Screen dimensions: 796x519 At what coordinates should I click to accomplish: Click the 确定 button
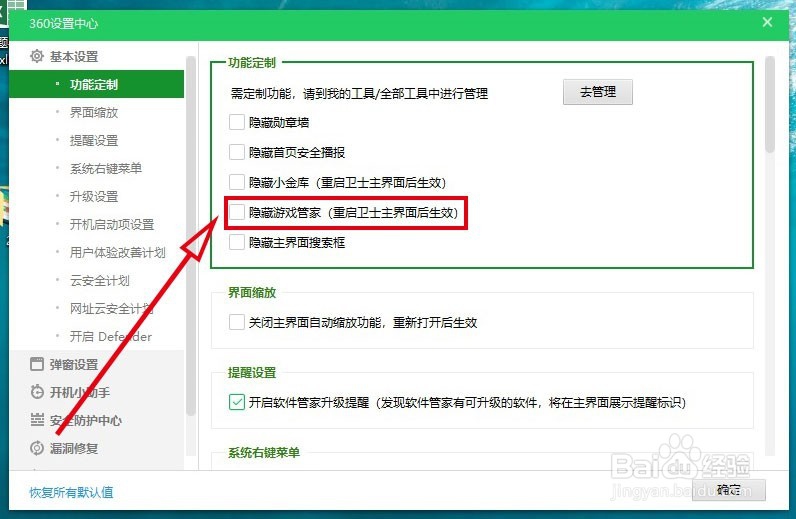click(x=728, y=490)
